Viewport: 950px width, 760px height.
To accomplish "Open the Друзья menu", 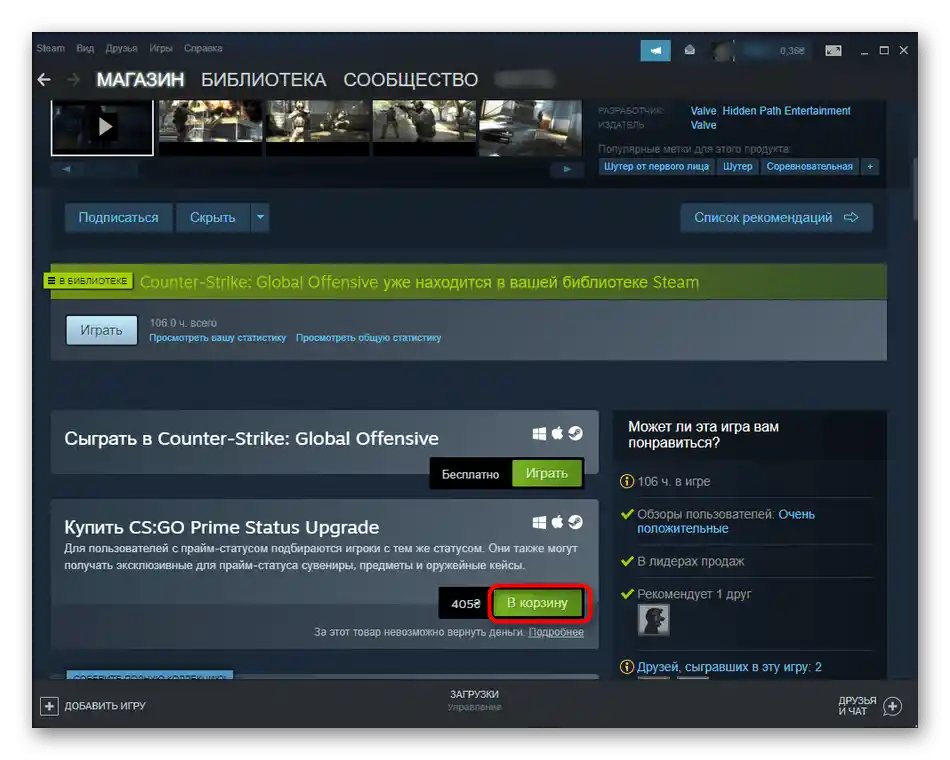I will pos(121,48).
